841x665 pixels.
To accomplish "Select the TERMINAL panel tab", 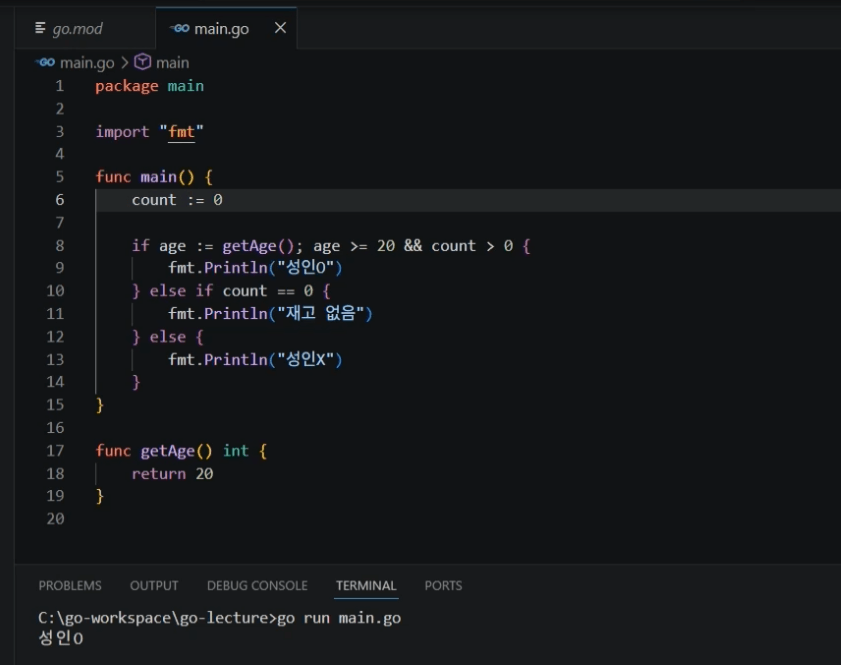I will (x=366, y=586).
